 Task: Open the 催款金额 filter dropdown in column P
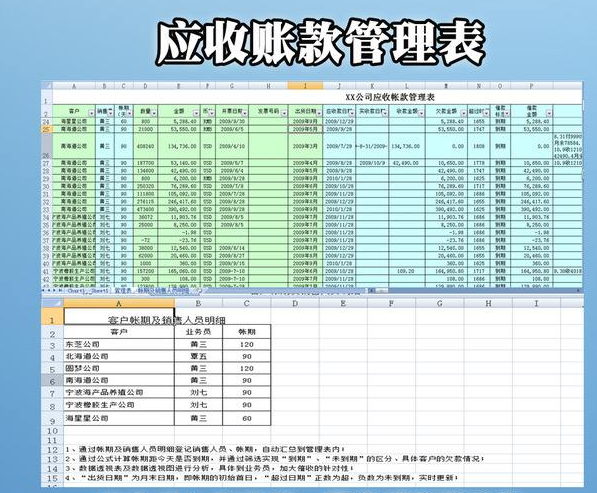549,113
